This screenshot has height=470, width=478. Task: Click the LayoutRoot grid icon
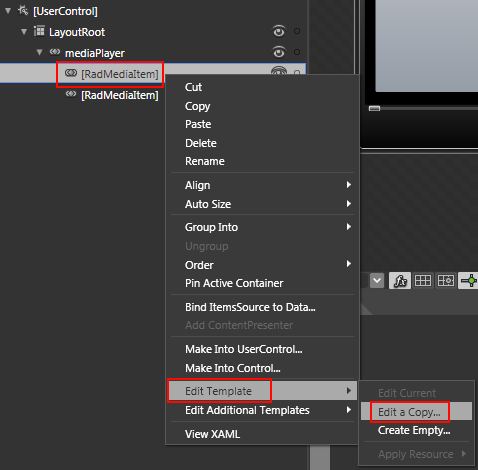pos(39,31)
